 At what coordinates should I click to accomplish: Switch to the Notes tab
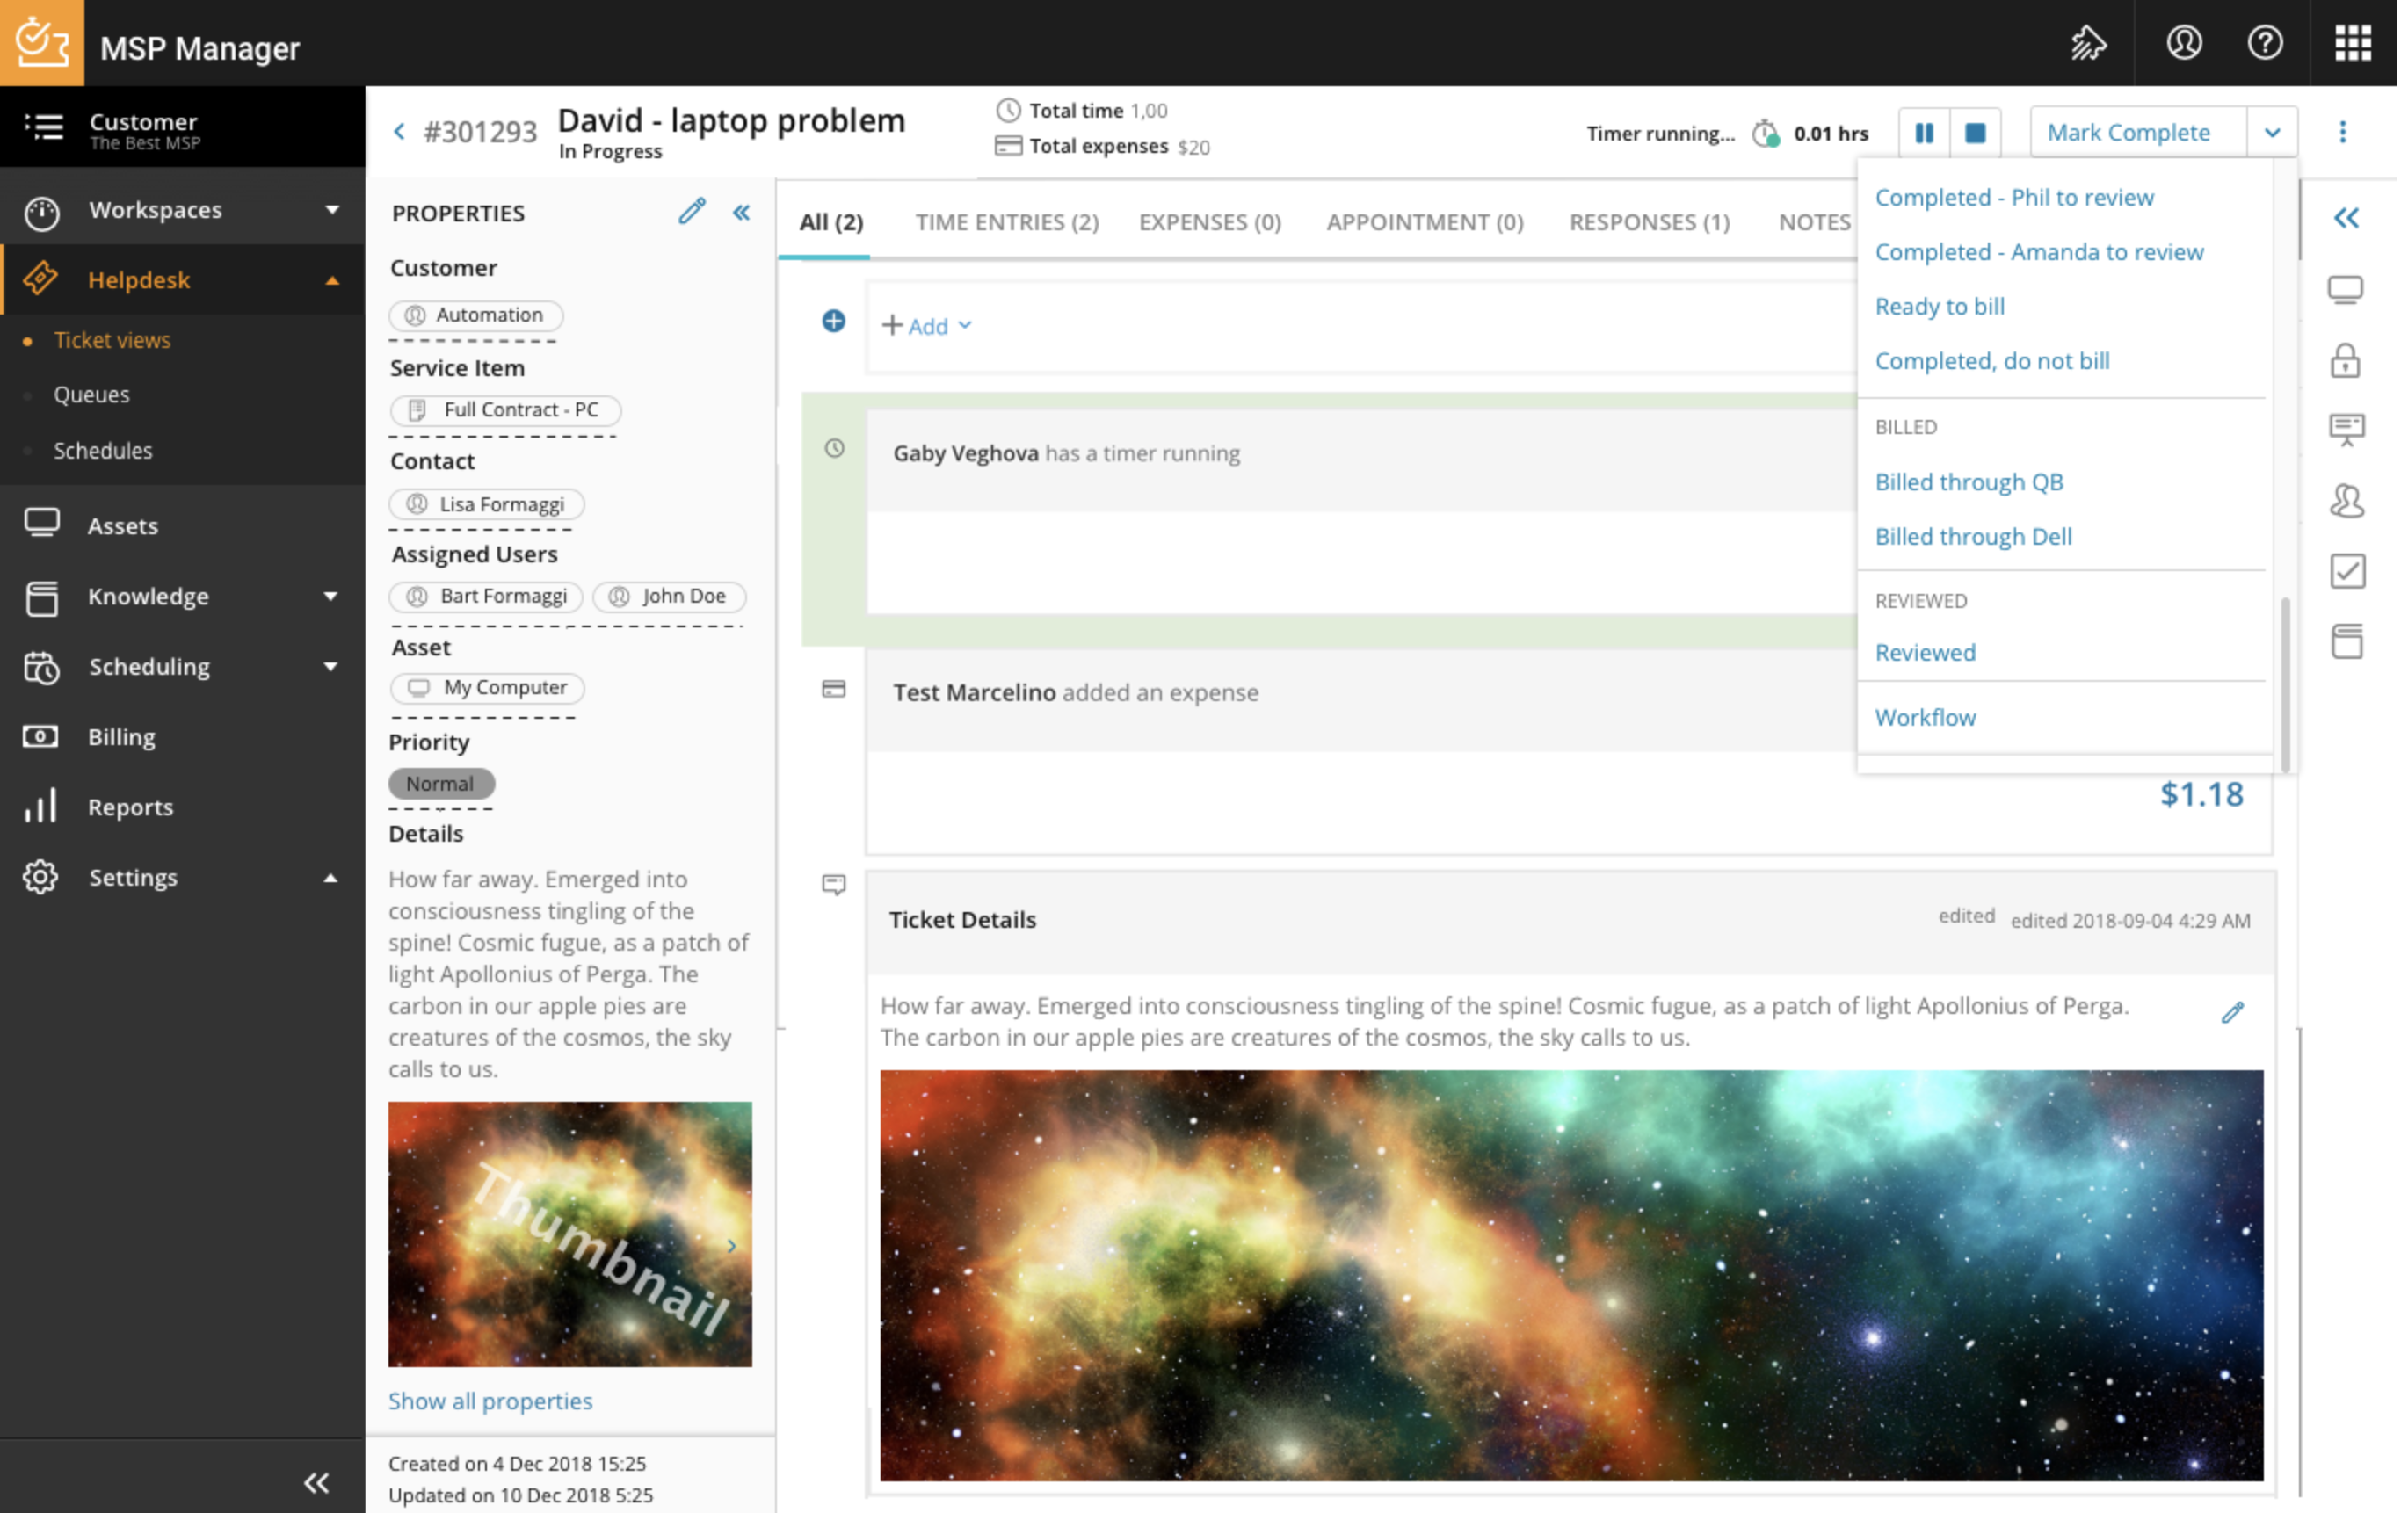click(x=1814, y=222)
